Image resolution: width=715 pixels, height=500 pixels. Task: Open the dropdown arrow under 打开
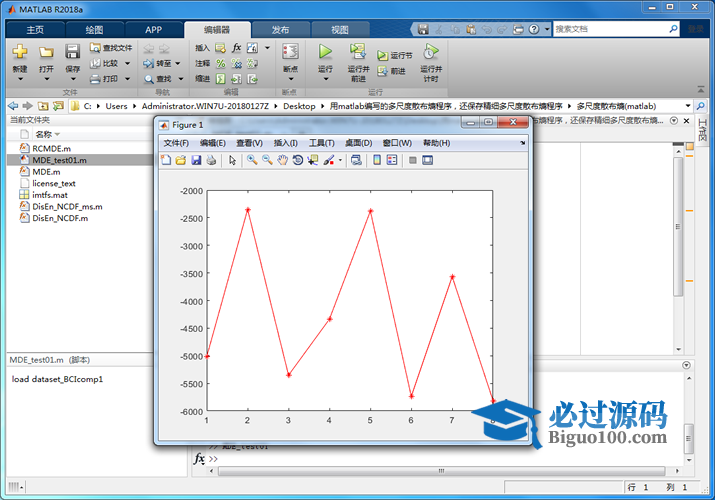[46, 79]
